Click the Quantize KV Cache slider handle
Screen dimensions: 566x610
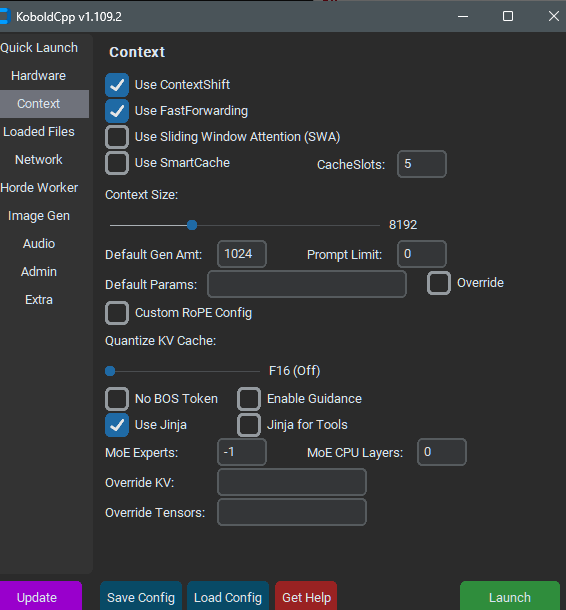click(x=110, y=371)
